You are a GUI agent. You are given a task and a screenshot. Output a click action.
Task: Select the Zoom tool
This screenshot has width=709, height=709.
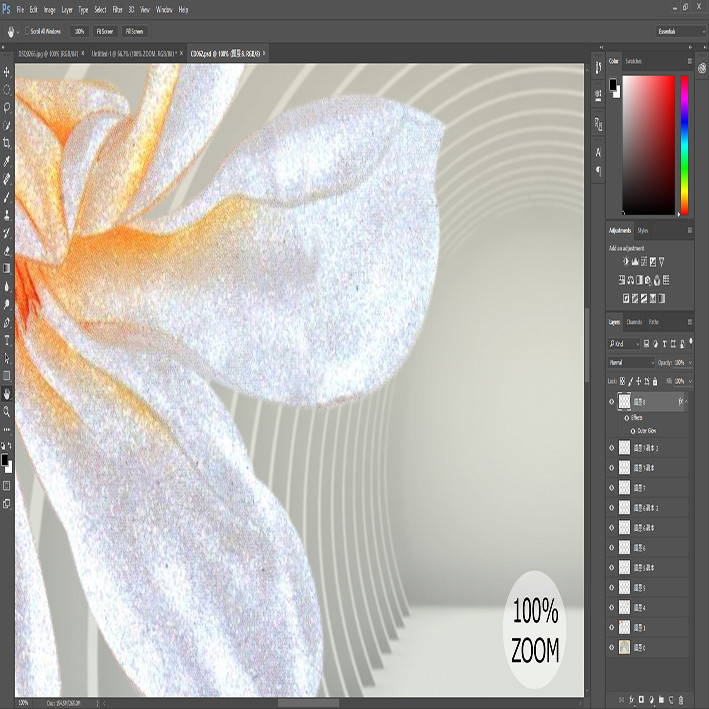pyautogui.click(x=7, y=412)
